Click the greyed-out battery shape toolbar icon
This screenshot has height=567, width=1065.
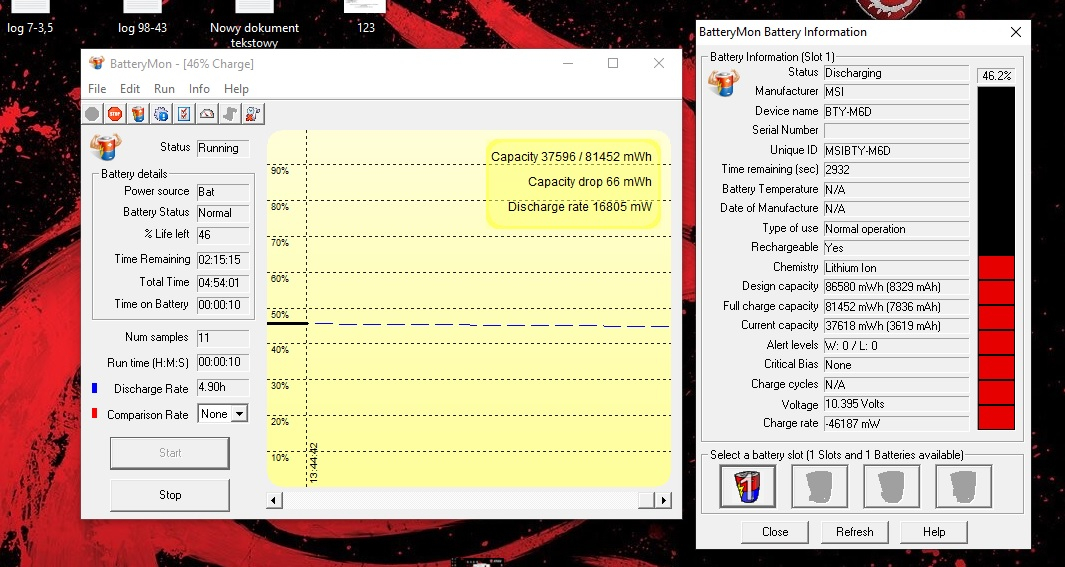click(x=230, y=114)
